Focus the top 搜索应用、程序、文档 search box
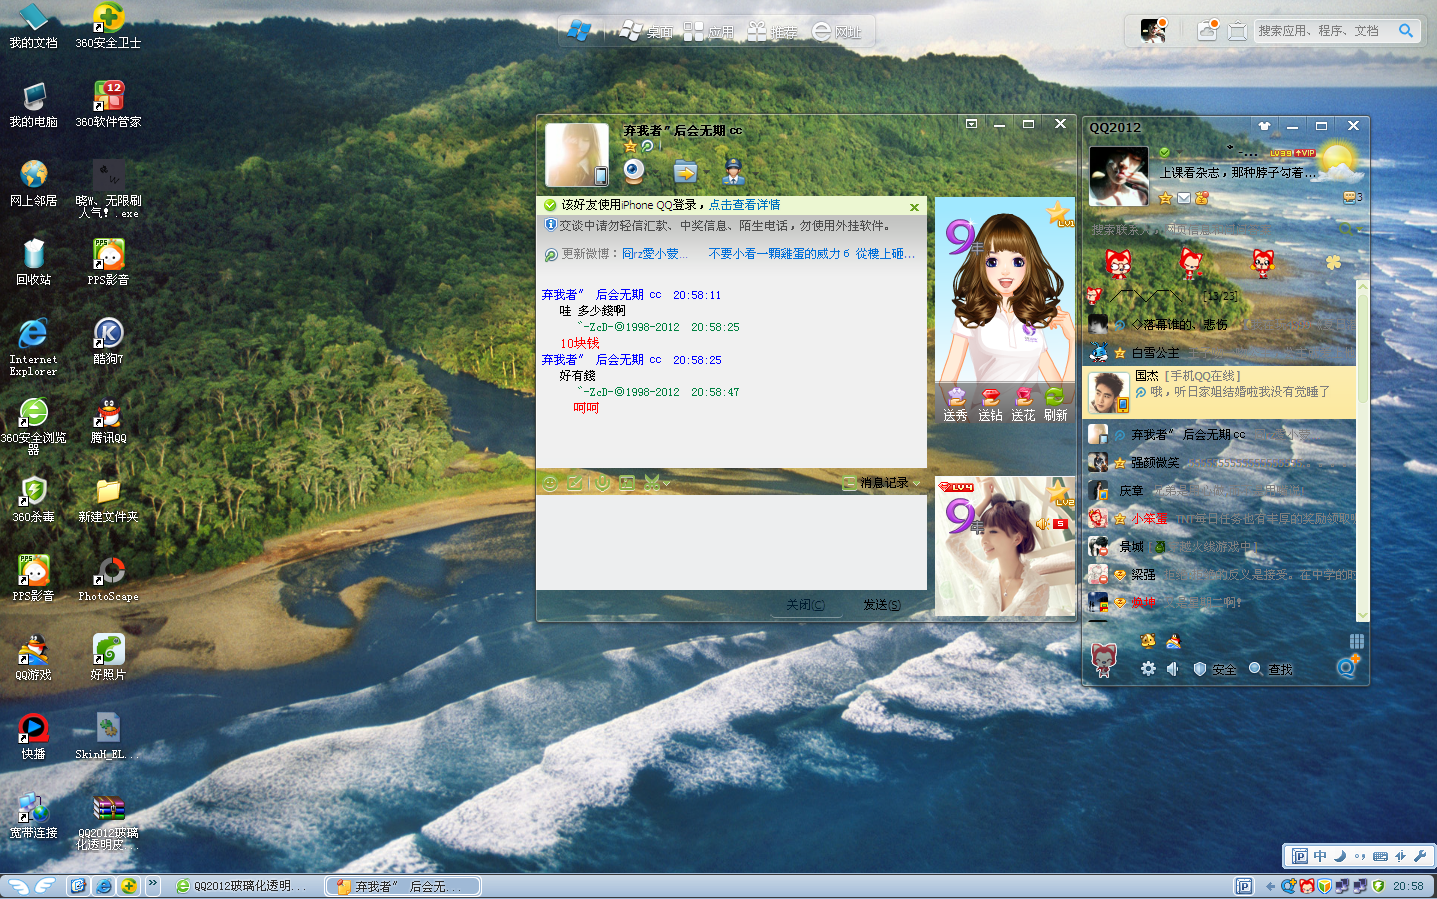 tap(1324, 31)
